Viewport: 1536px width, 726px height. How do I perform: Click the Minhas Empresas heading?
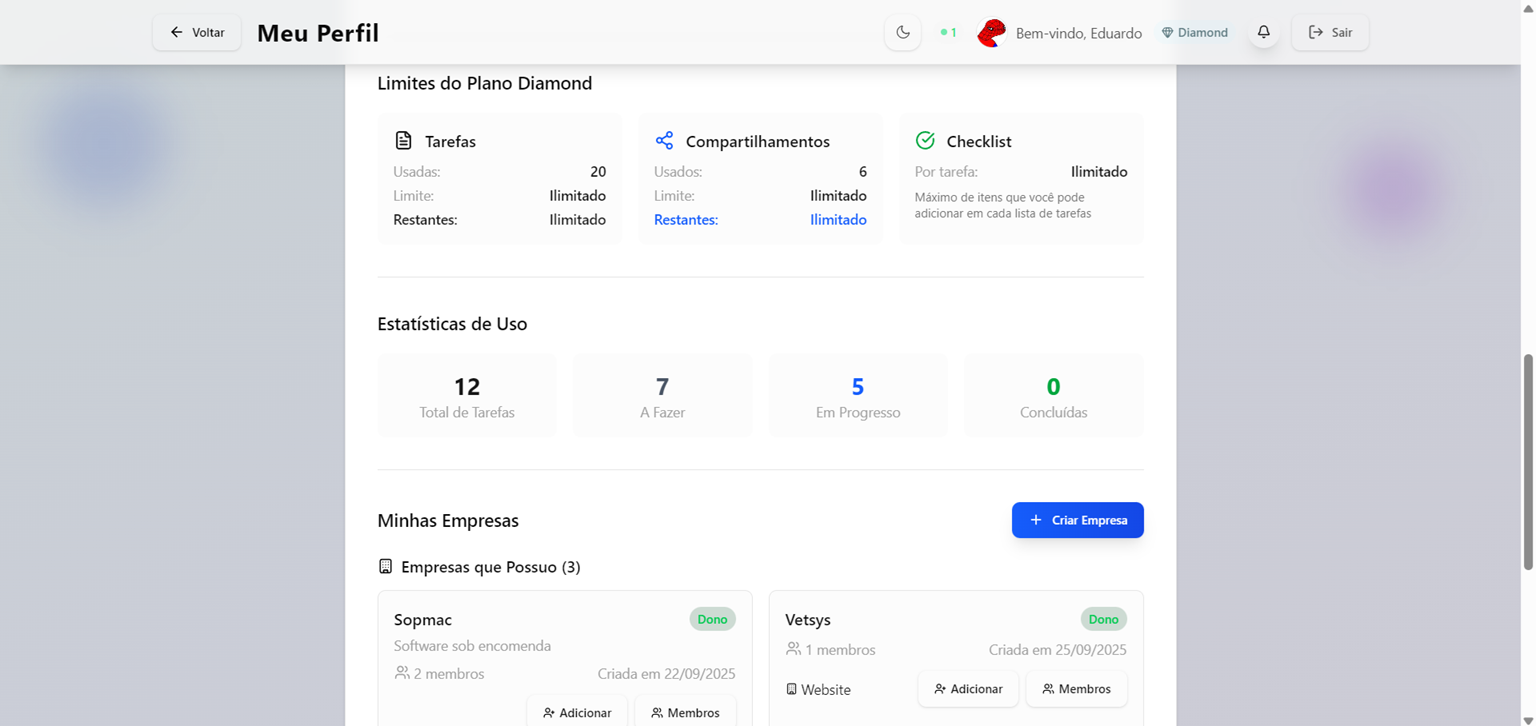[x=448, y=521]
